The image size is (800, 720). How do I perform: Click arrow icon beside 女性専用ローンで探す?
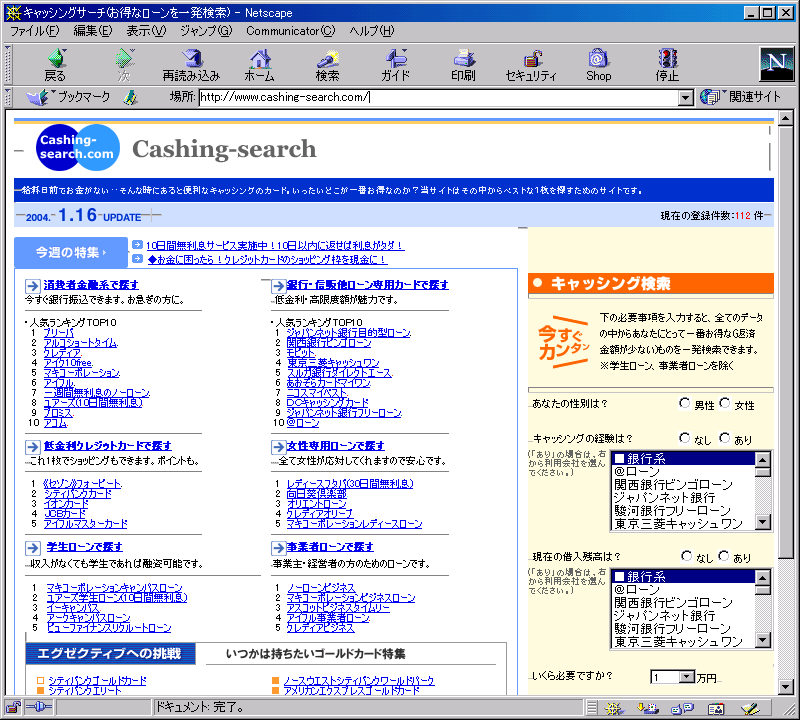279,447
